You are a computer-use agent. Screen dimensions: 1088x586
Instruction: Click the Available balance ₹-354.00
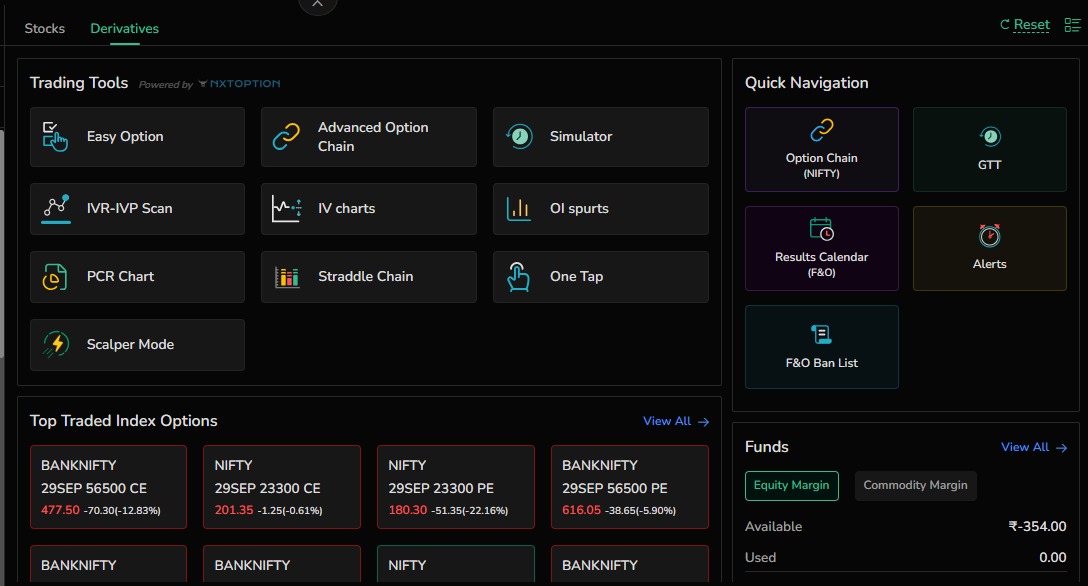1037,526
